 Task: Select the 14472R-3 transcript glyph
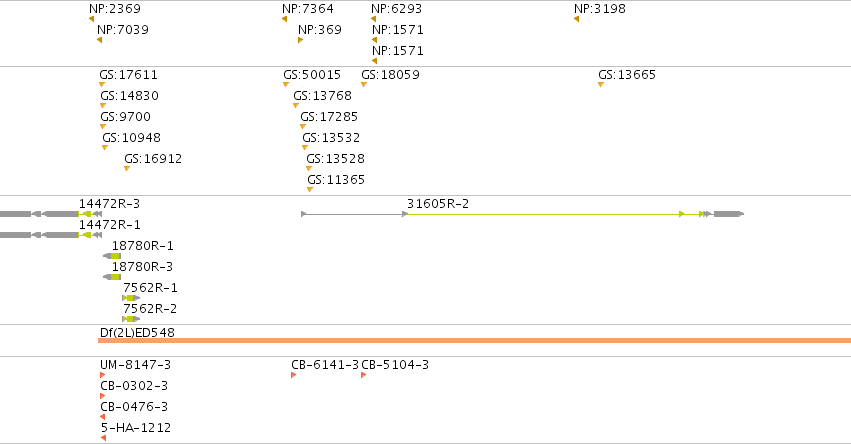51,214
